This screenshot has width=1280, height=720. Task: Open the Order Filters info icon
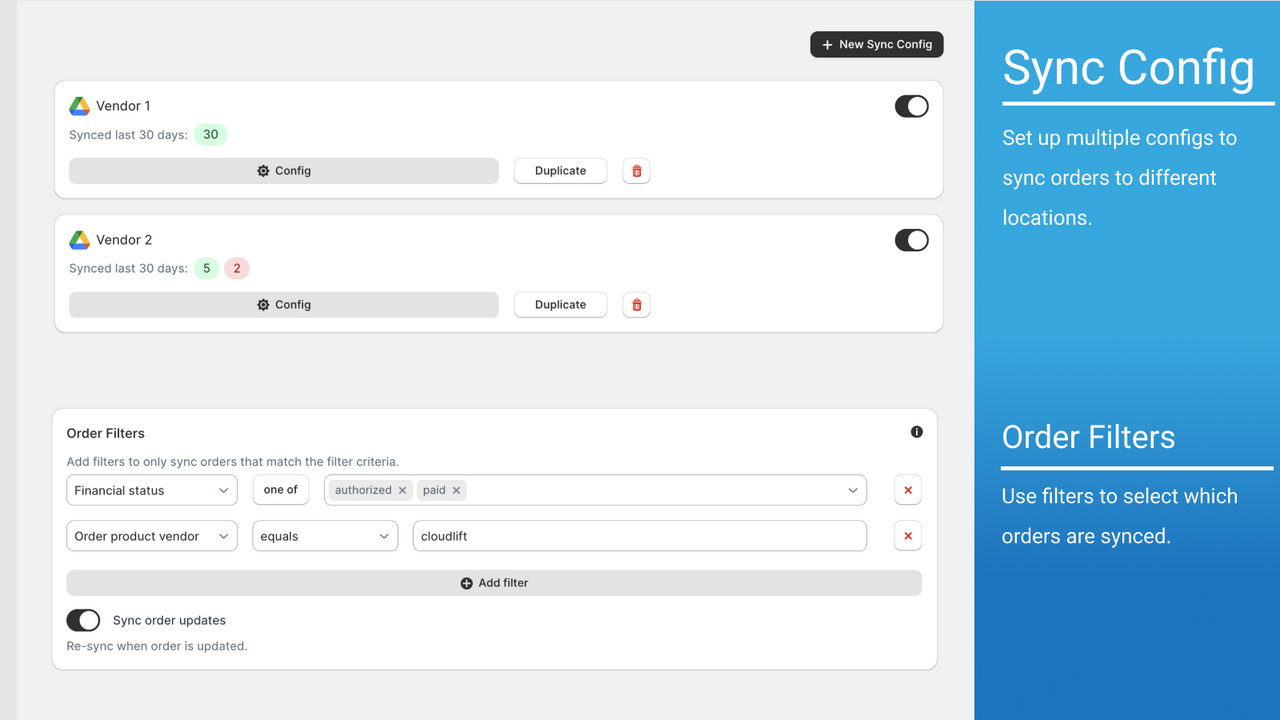[x=917, y=432]
